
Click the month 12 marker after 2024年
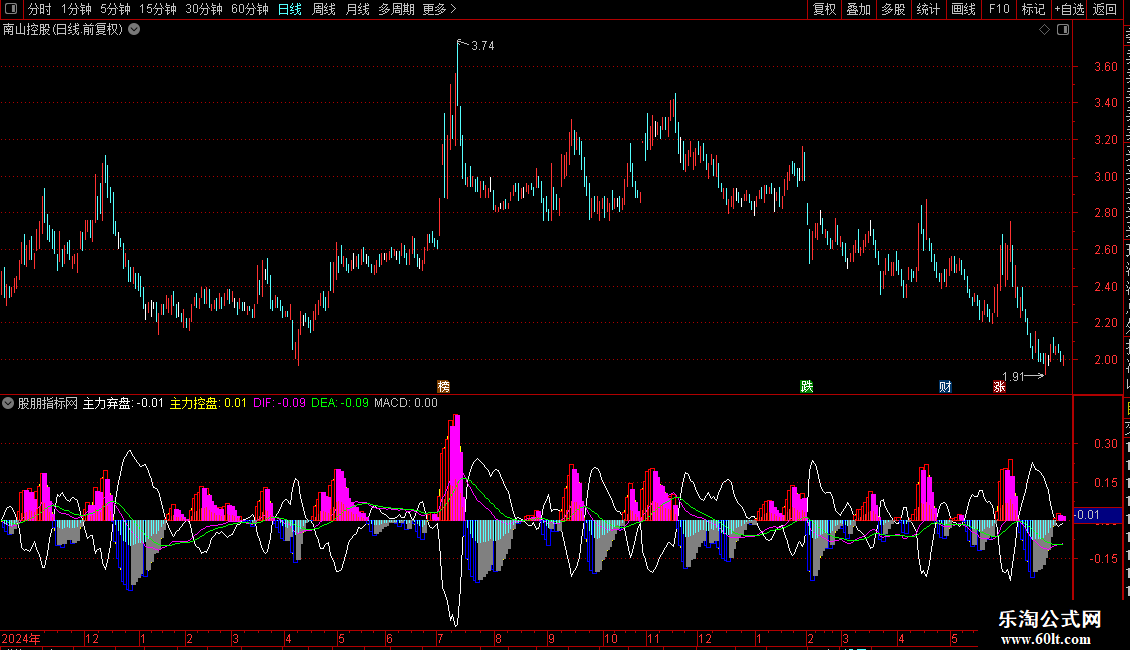pyautogui.click(x=92, y=638)
